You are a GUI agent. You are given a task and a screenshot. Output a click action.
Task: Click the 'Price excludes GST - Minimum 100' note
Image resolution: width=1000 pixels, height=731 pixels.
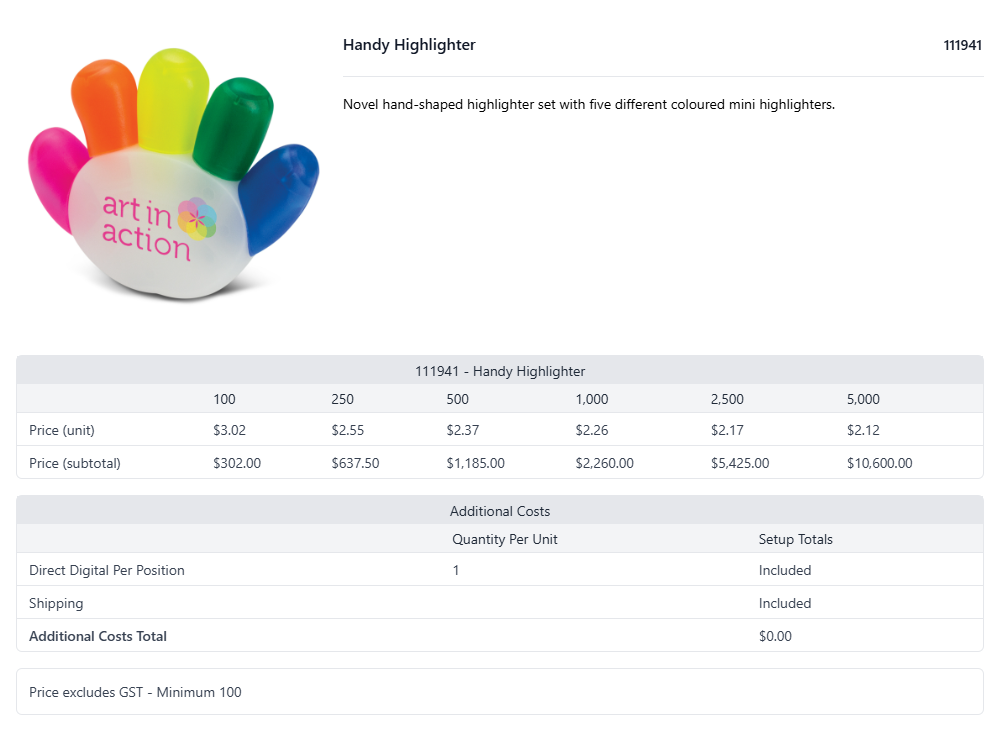click(135, 693)
